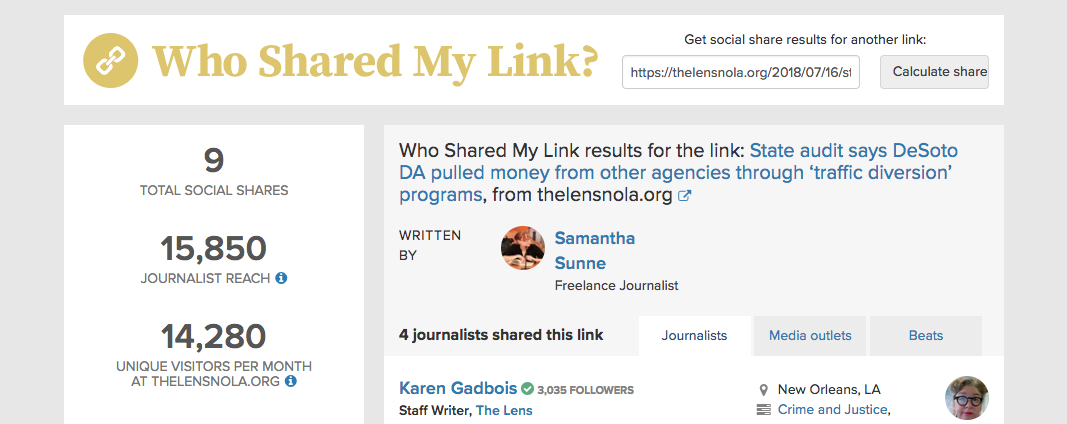The width and height of the screenshot is (1067, 424).
Task: Click the Who Shared My Link? title
Action: (x=375, y=60)
